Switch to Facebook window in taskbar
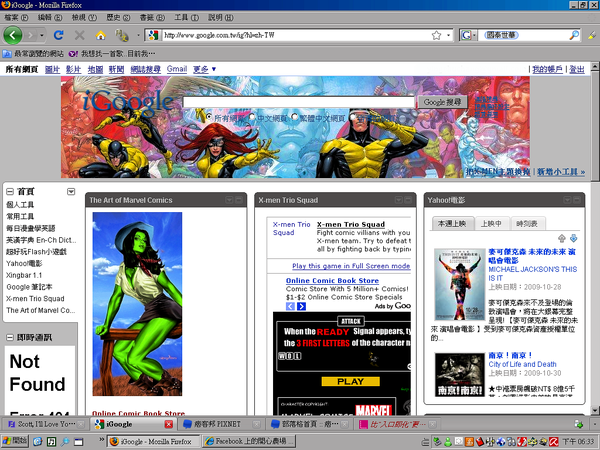This screenshot has width=600, height=450. tap(249, 441)
